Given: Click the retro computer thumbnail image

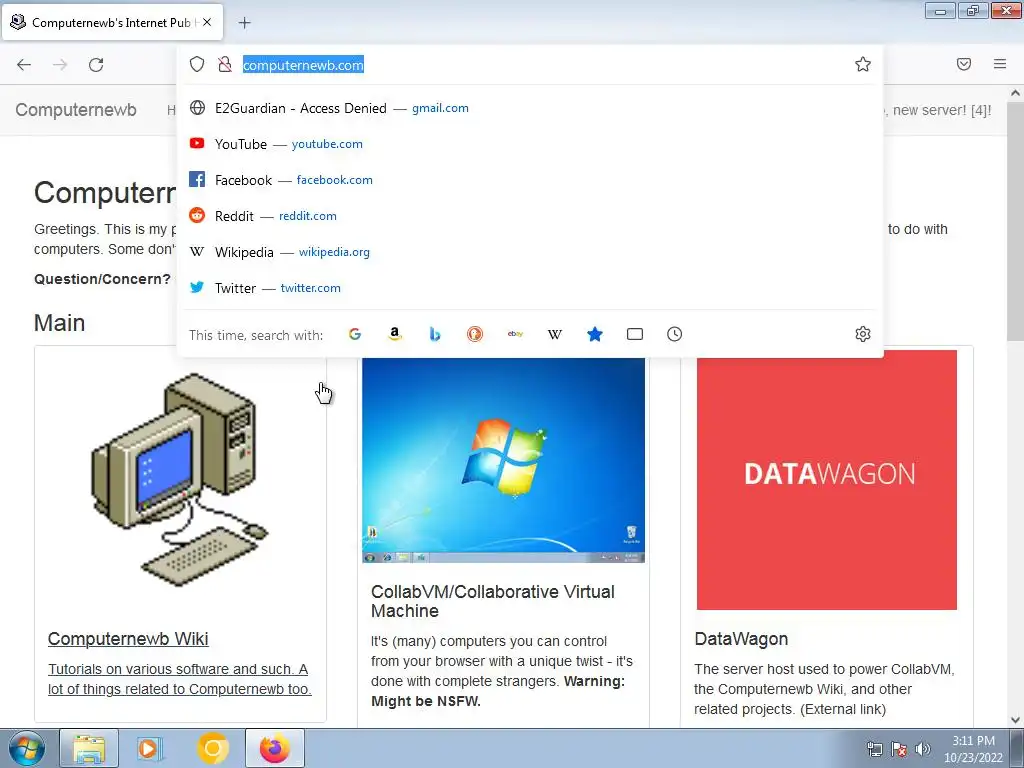Looking at the screenshot, I should 180,479.
